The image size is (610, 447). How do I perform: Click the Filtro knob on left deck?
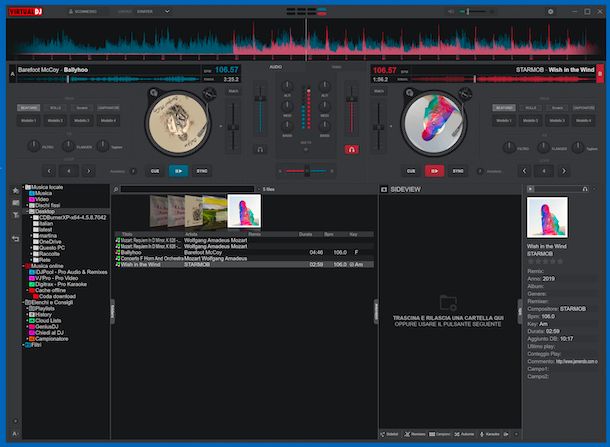click(34, 146)
